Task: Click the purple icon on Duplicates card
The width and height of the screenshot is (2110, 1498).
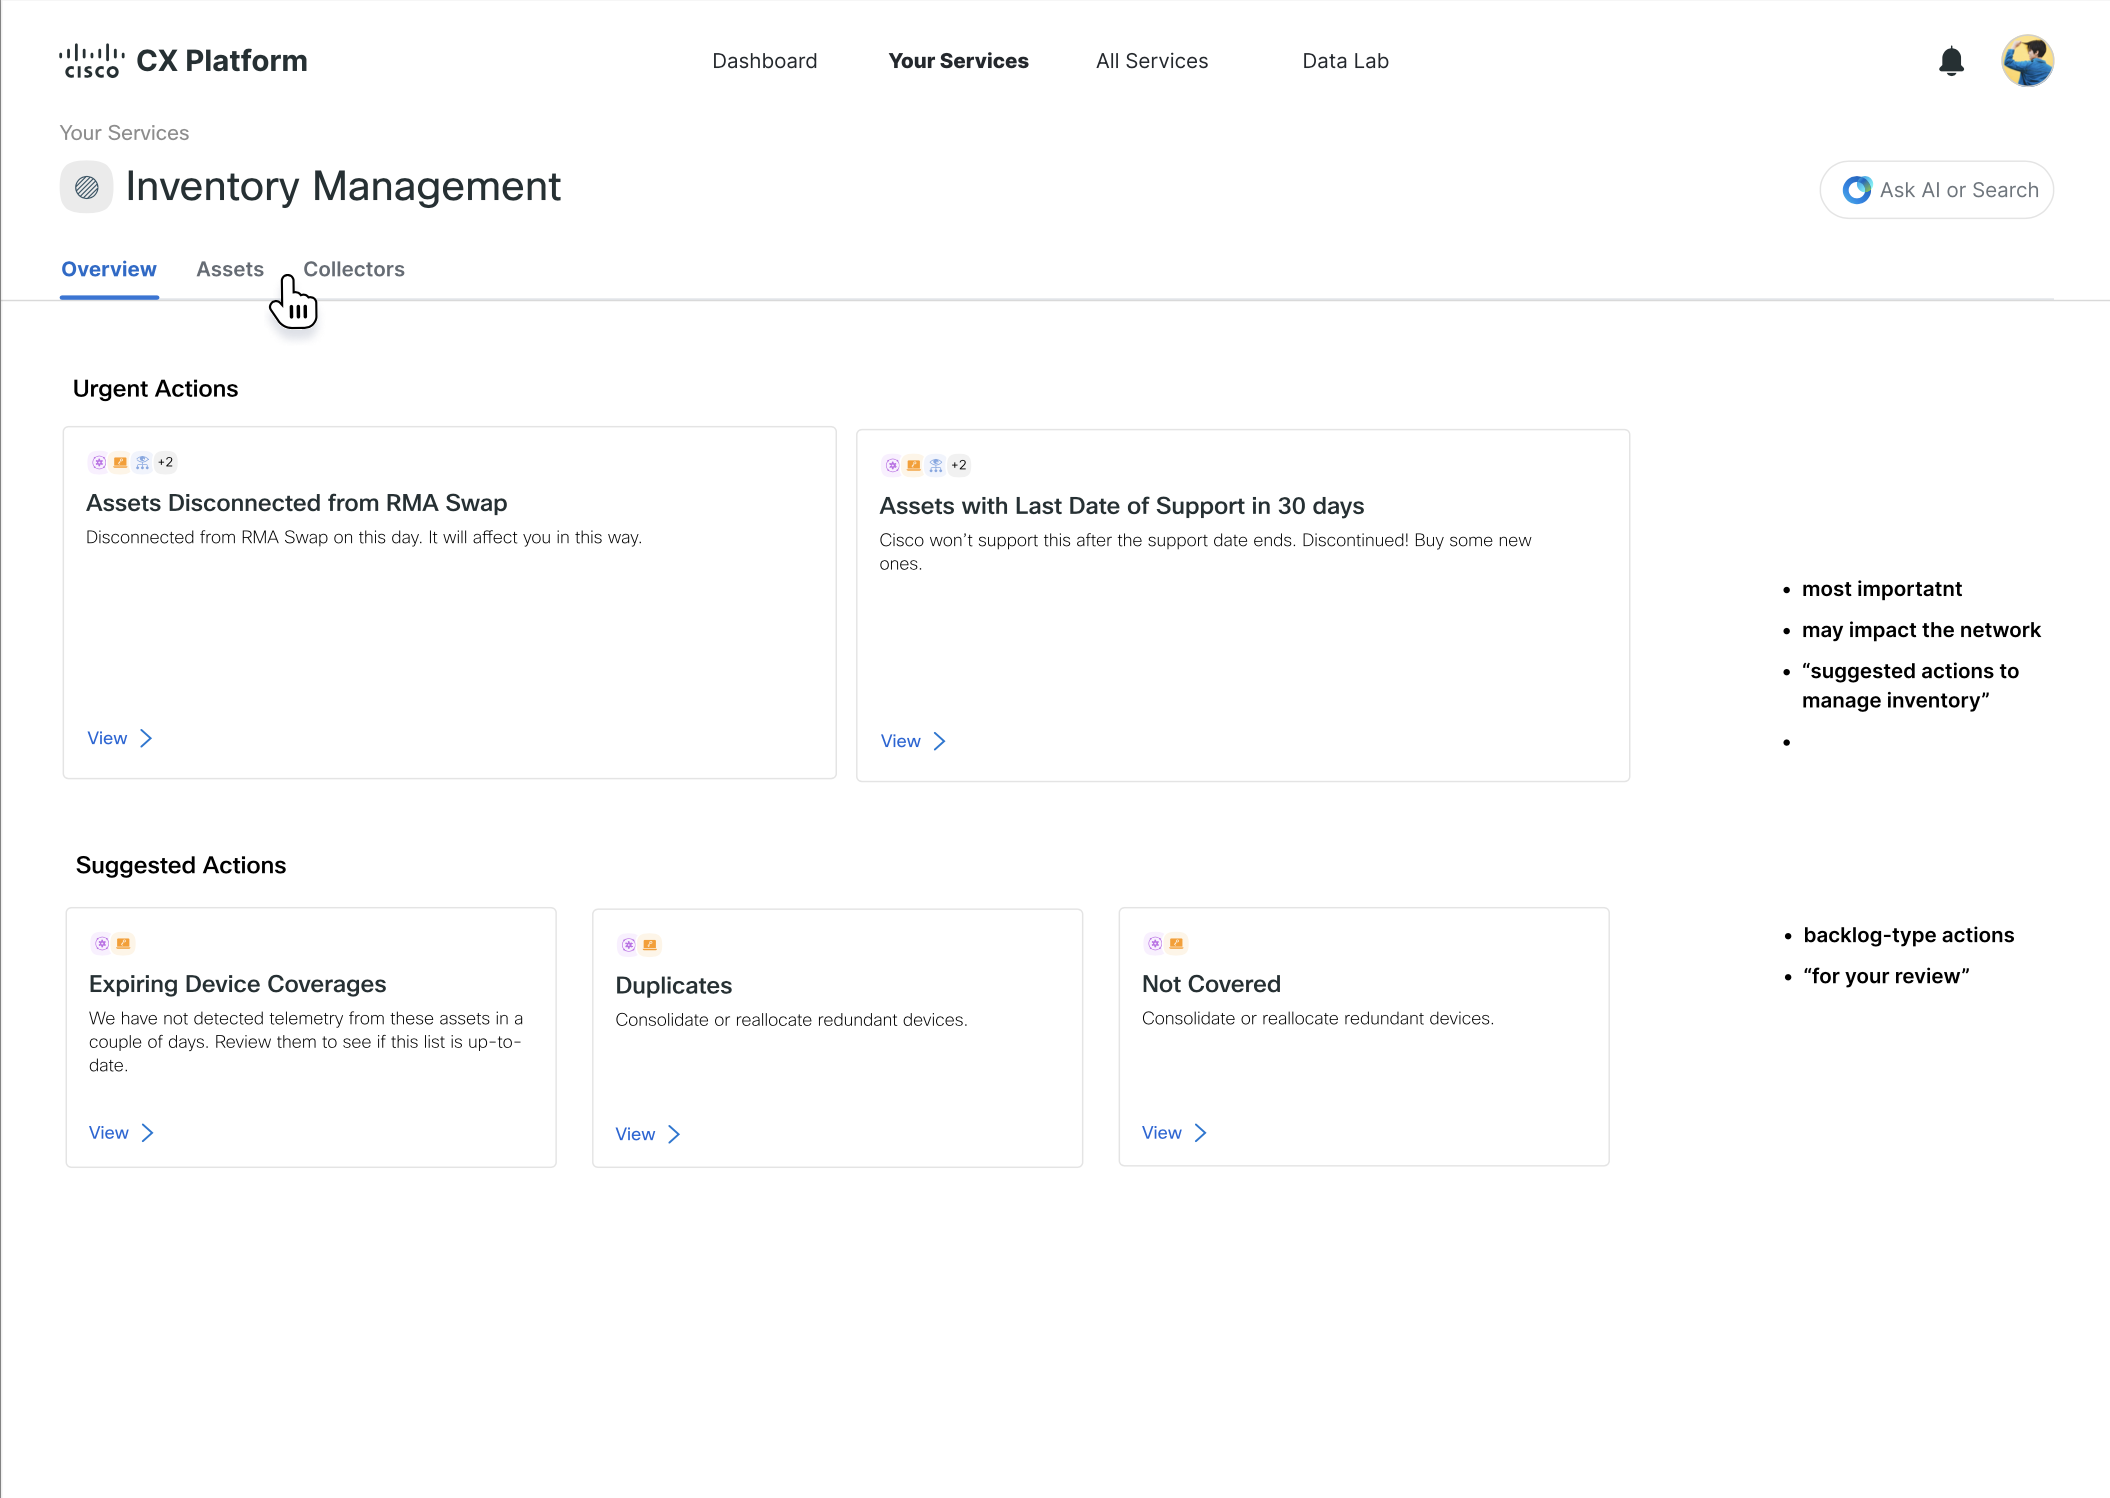Action: [628, 945]
